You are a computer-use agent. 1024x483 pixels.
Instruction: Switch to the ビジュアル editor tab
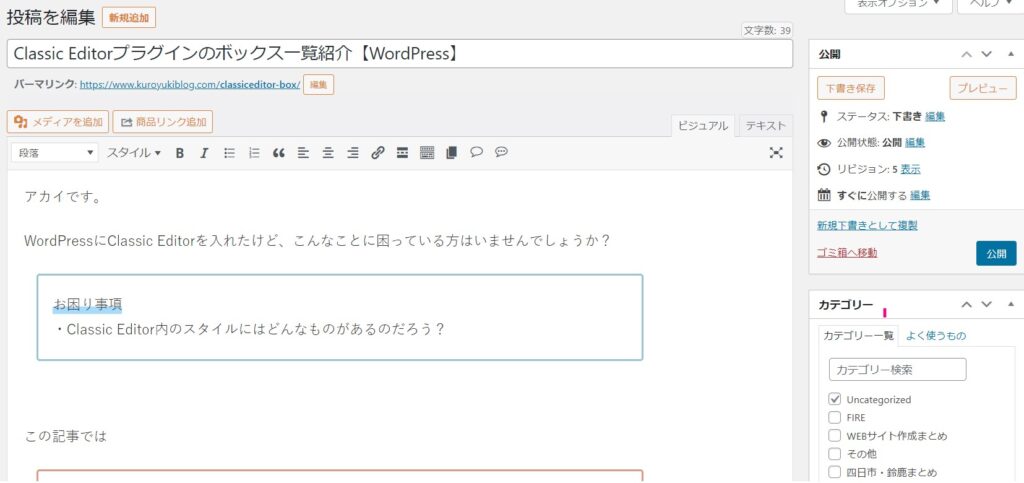pyautogui.click(x=703, y=126)
